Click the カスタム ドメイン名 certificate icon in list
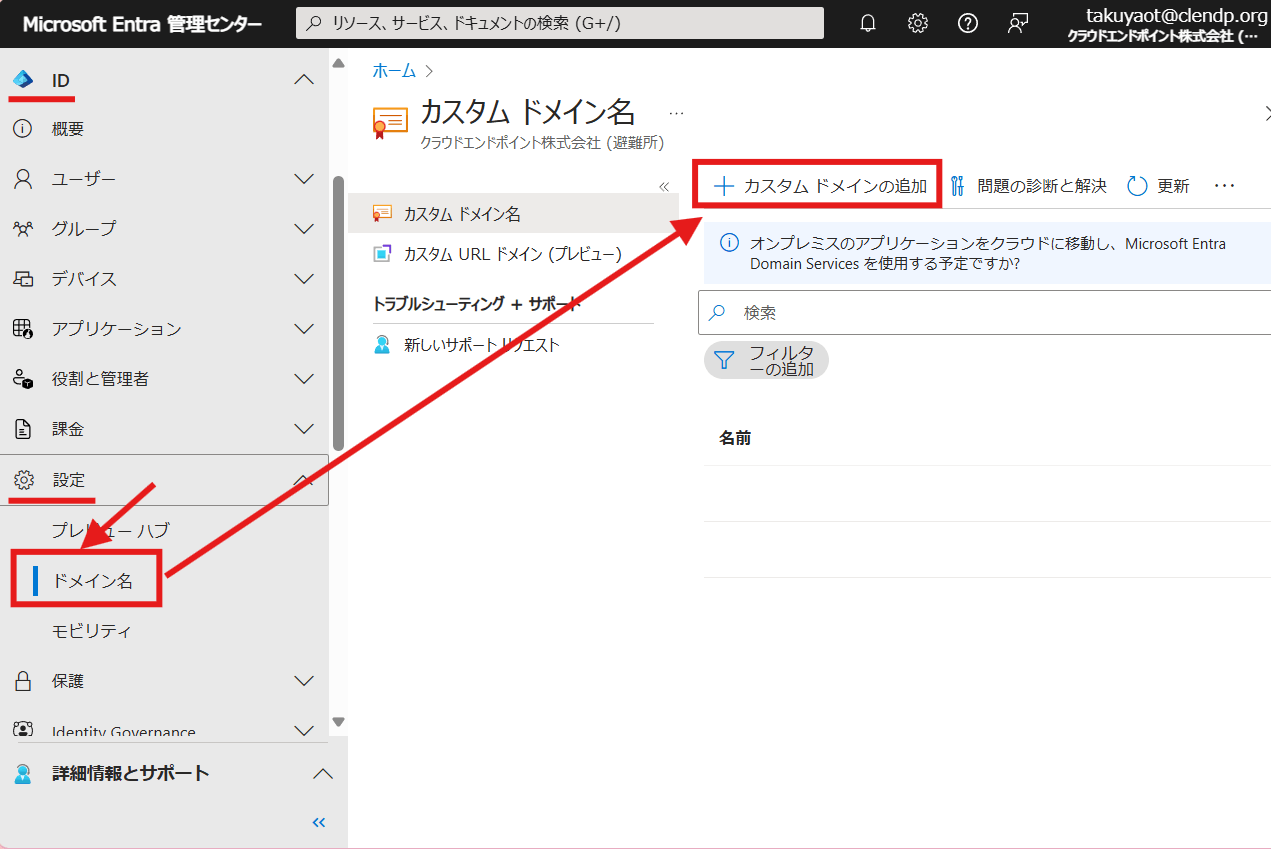1271x849 pixels. [x=382, y=214]
